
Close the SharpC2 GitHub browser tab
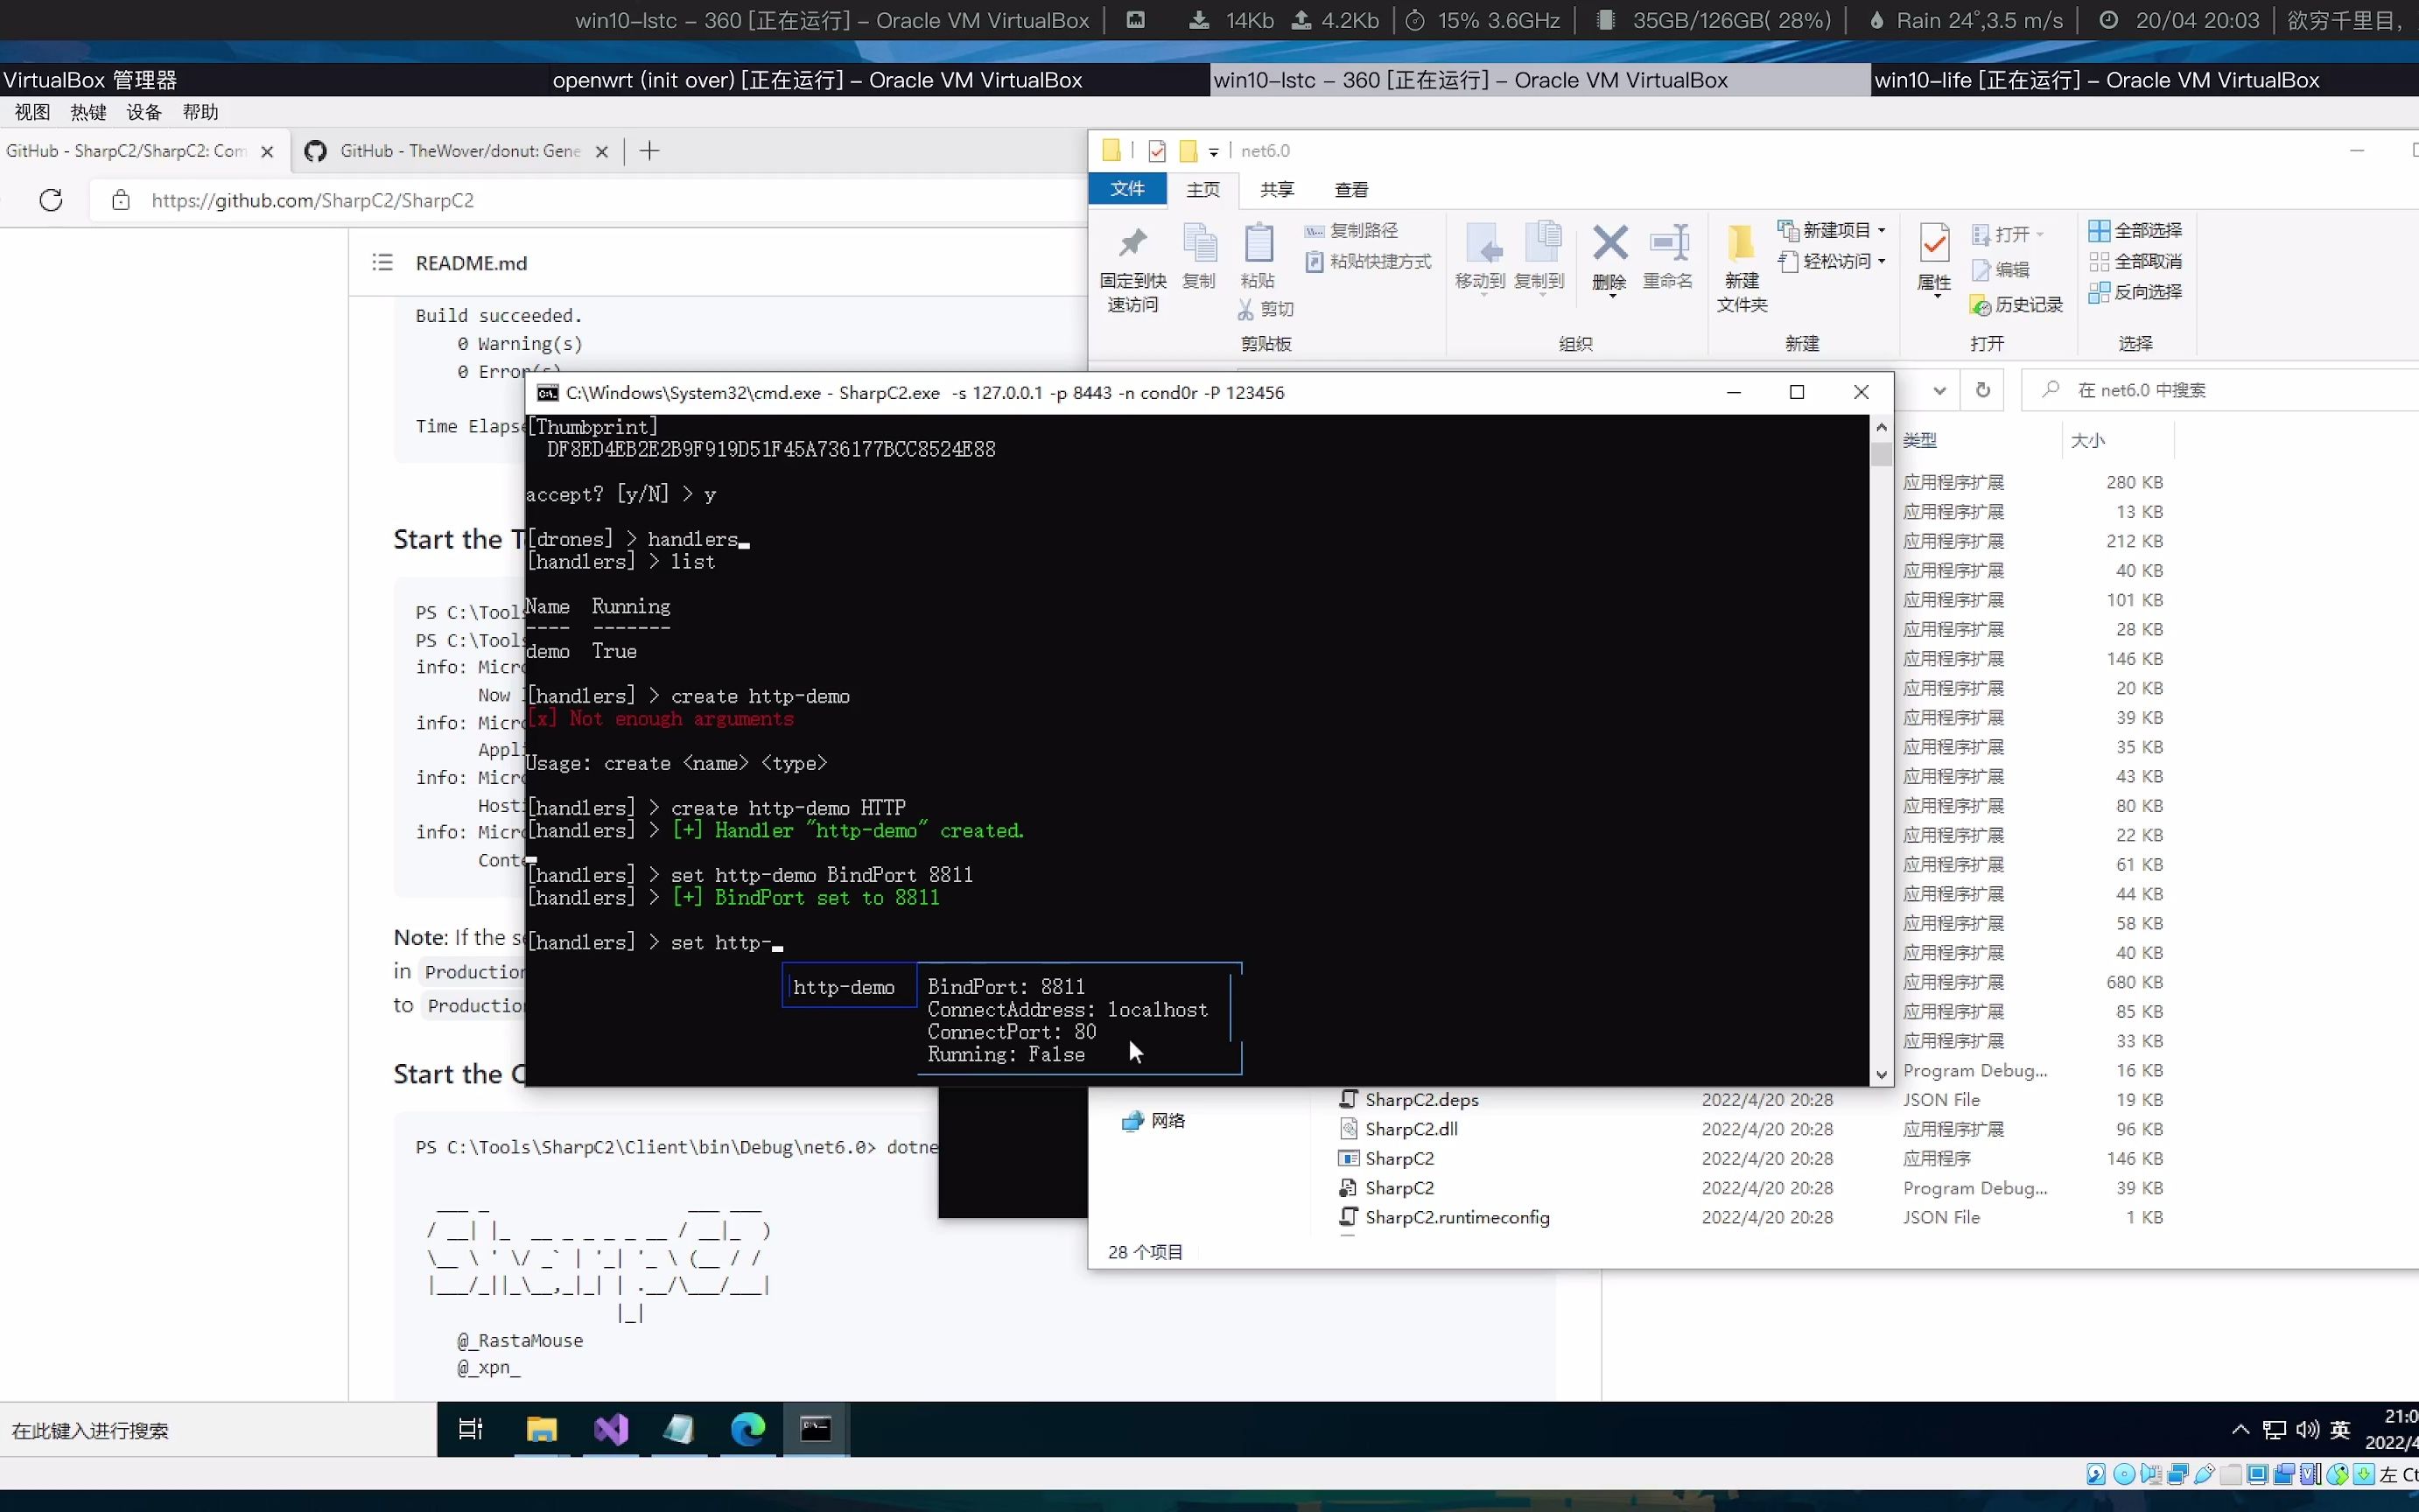coord(267,152)
